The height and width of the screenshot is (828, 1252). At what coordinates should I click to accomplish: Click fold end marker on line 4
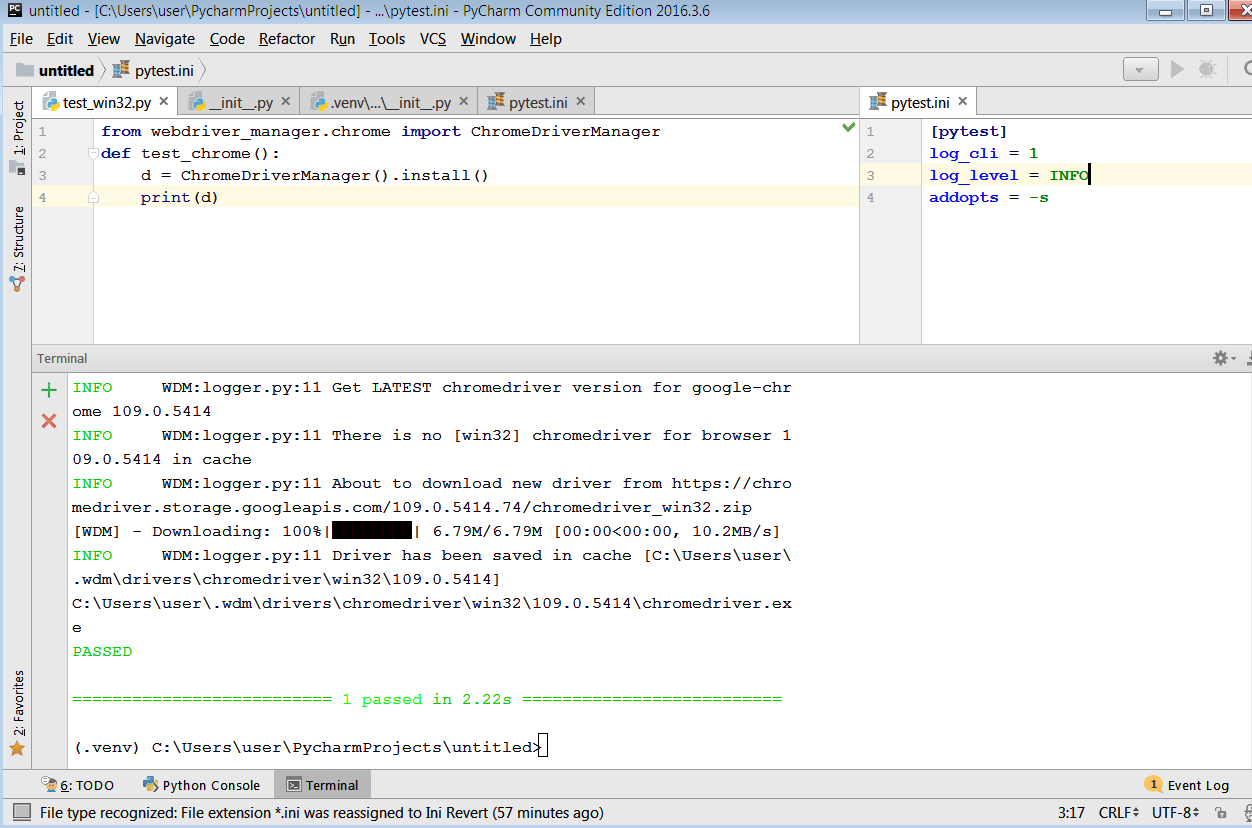coord(93,197)
